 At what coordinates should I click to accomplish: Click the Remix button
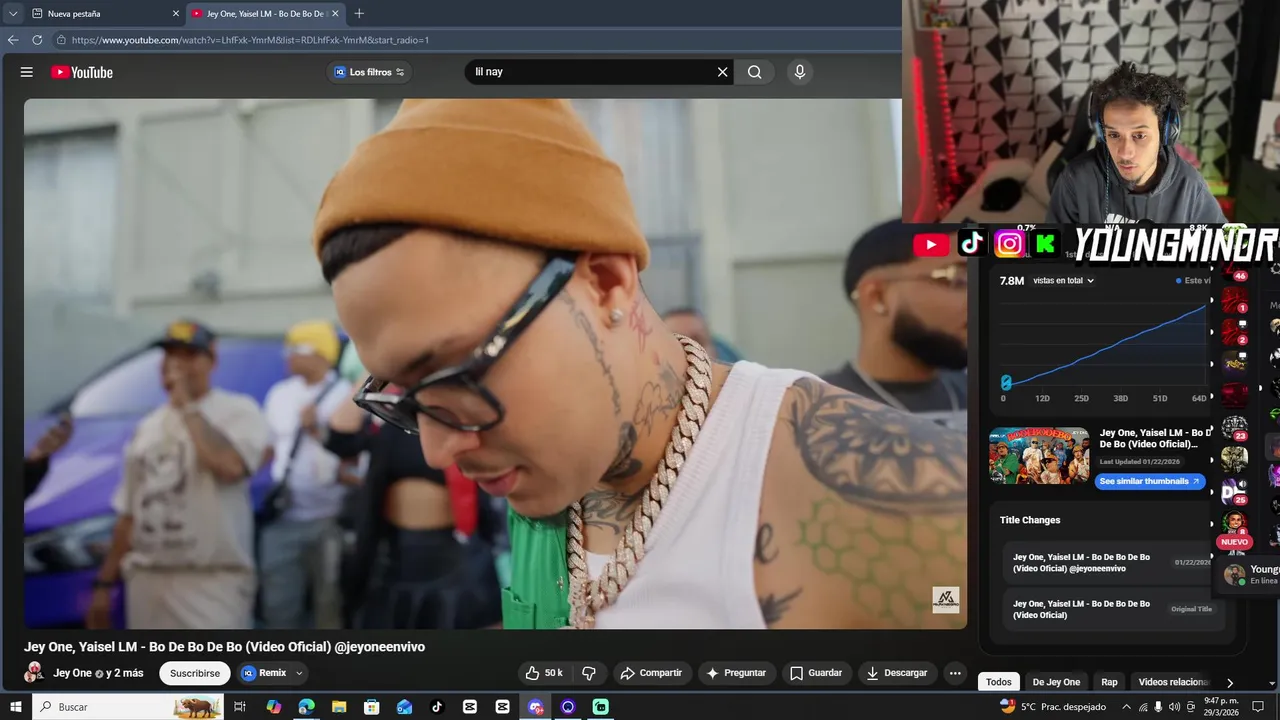(x=264, y=673)
